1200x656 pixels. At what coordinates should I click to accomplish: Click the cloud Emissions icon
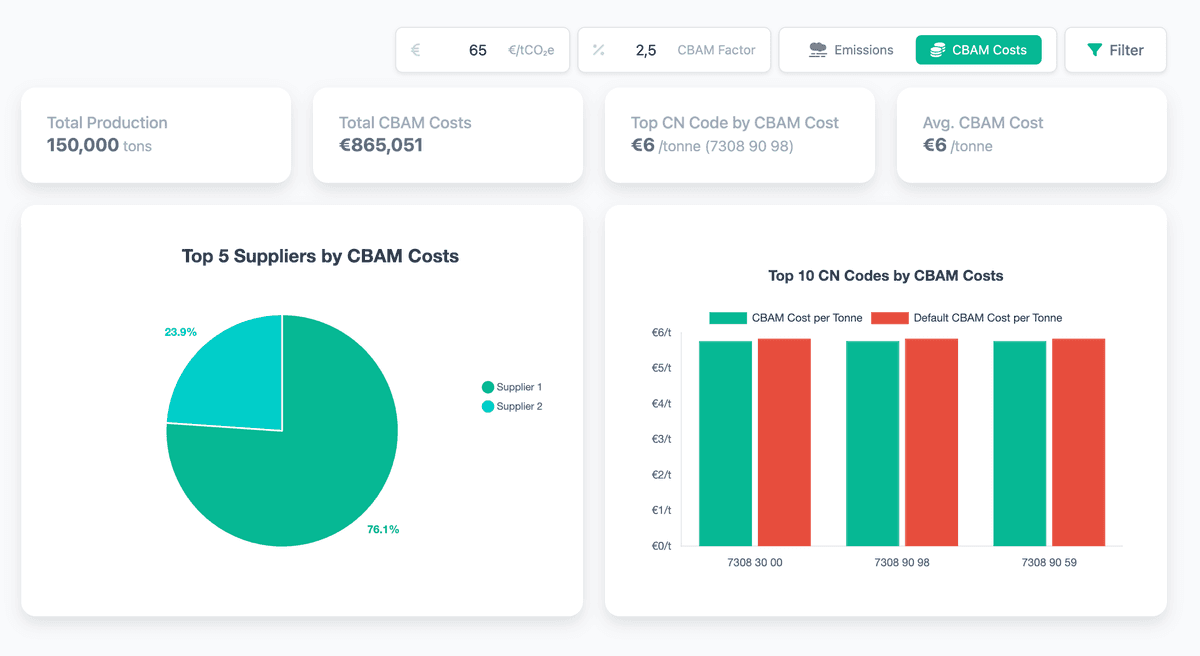(x=818, y=50)
